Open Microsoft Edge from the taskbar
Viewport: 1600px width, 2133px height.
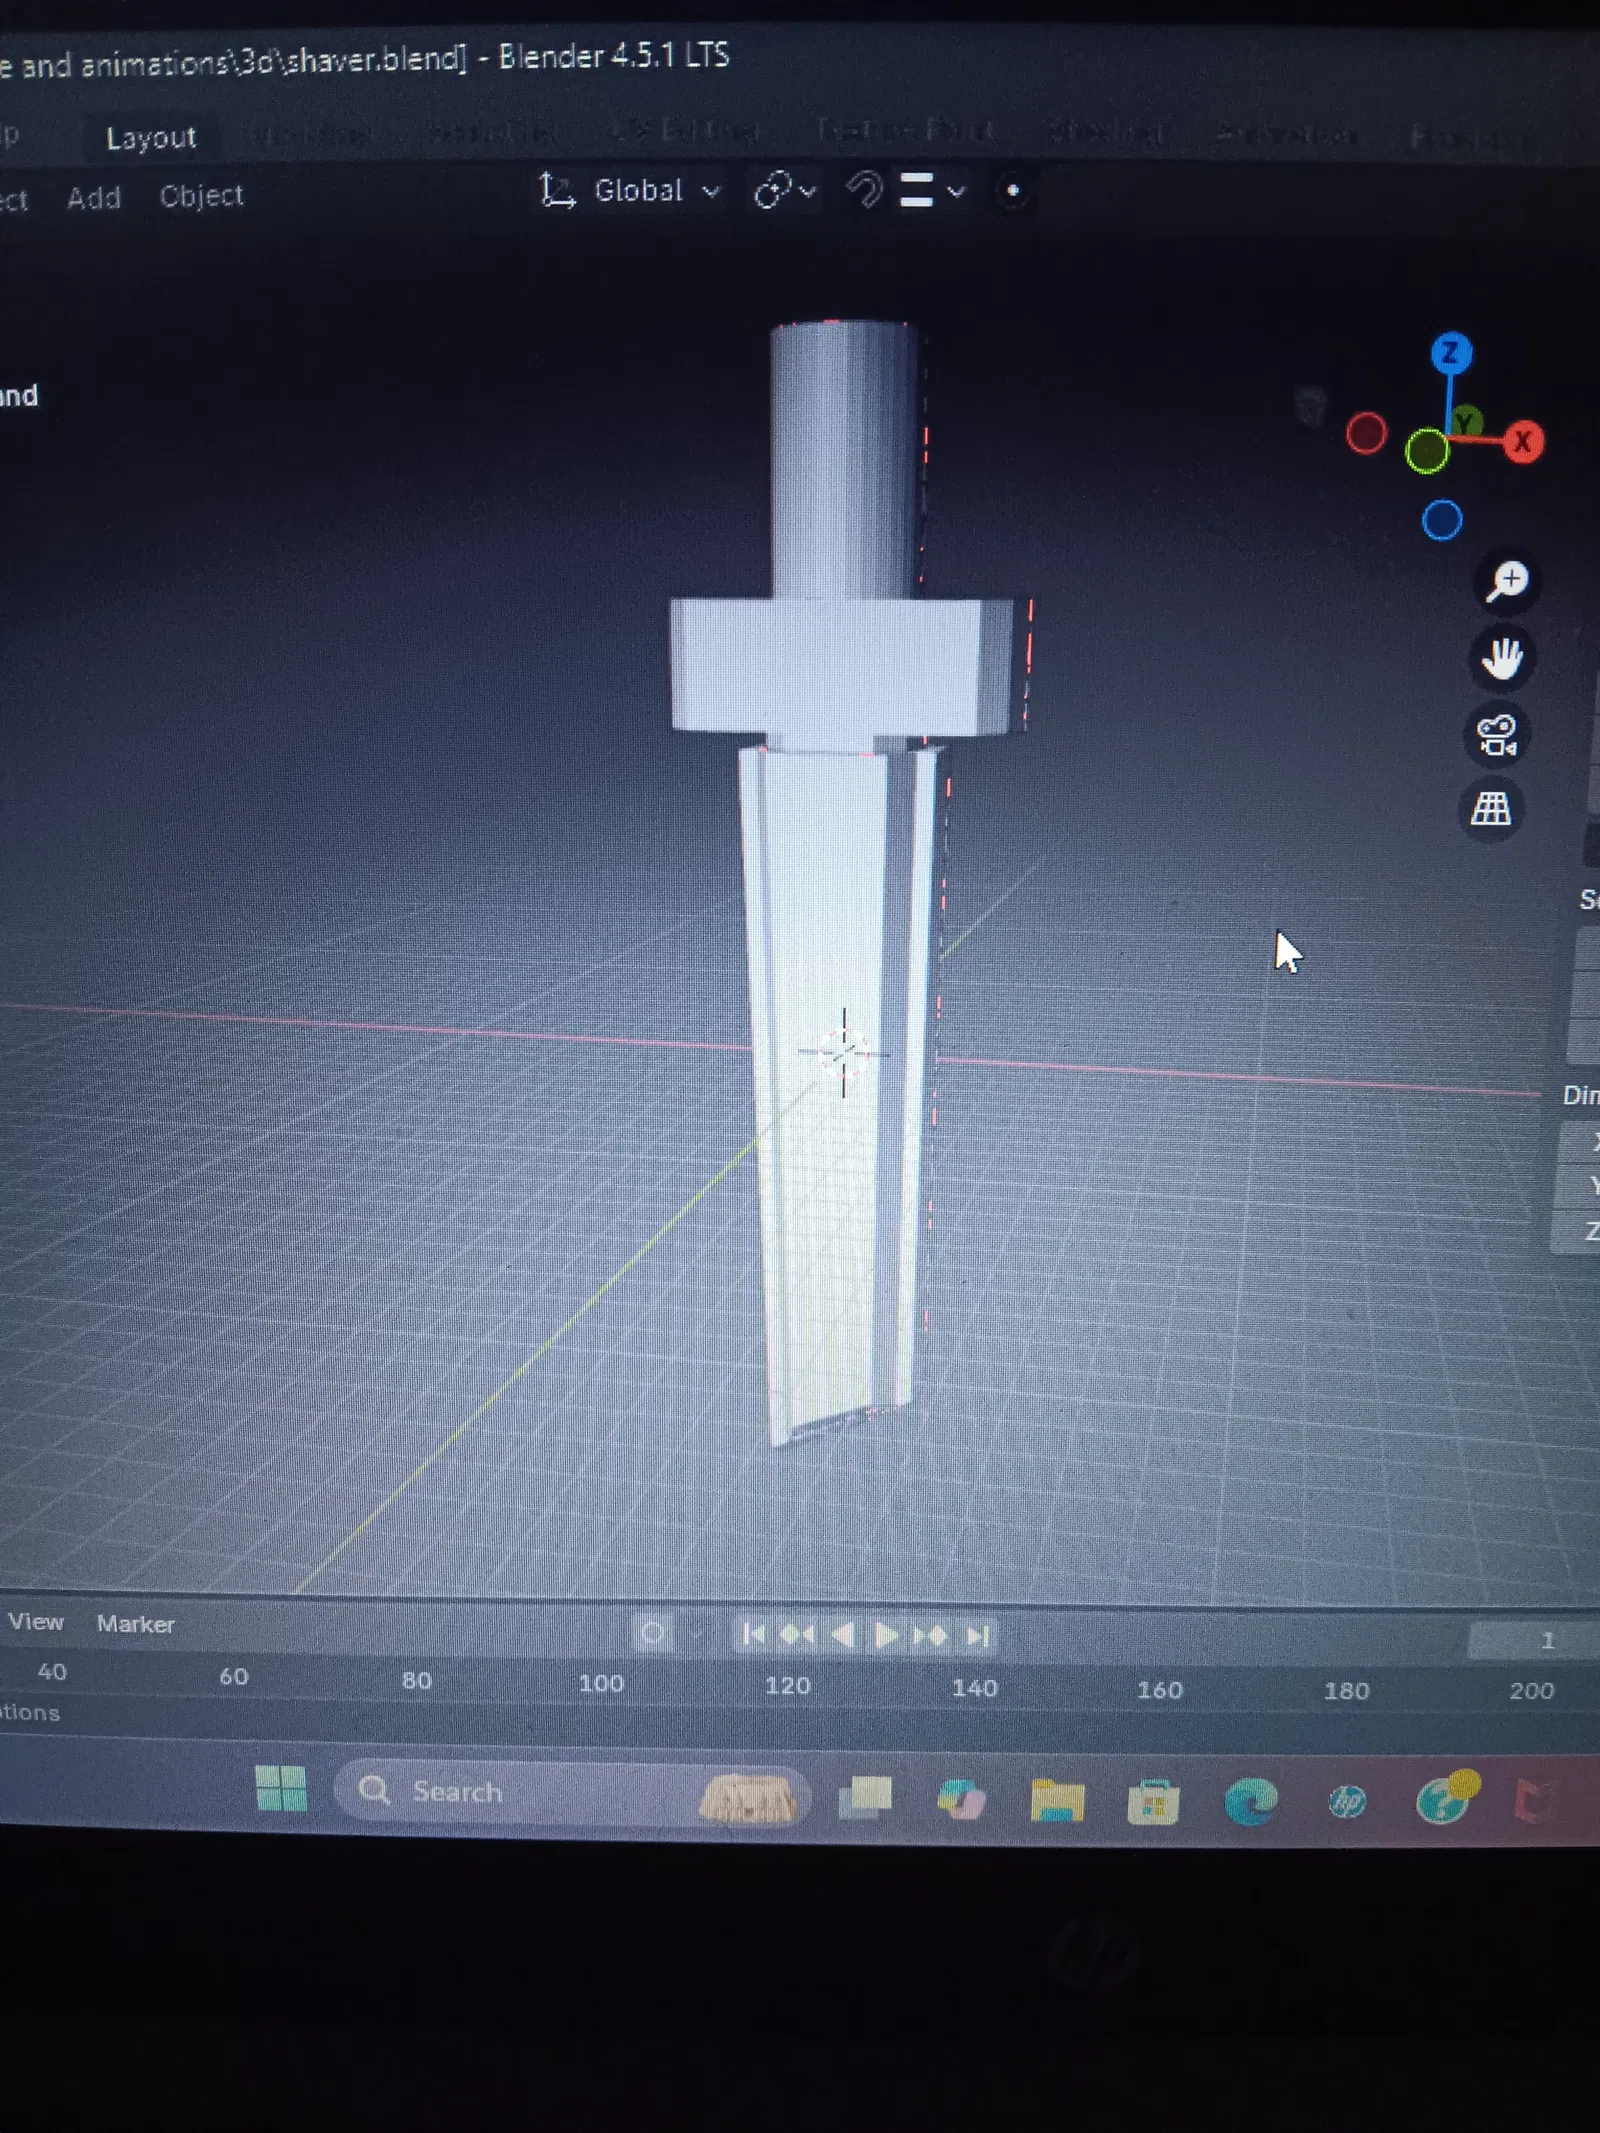1250,1802
